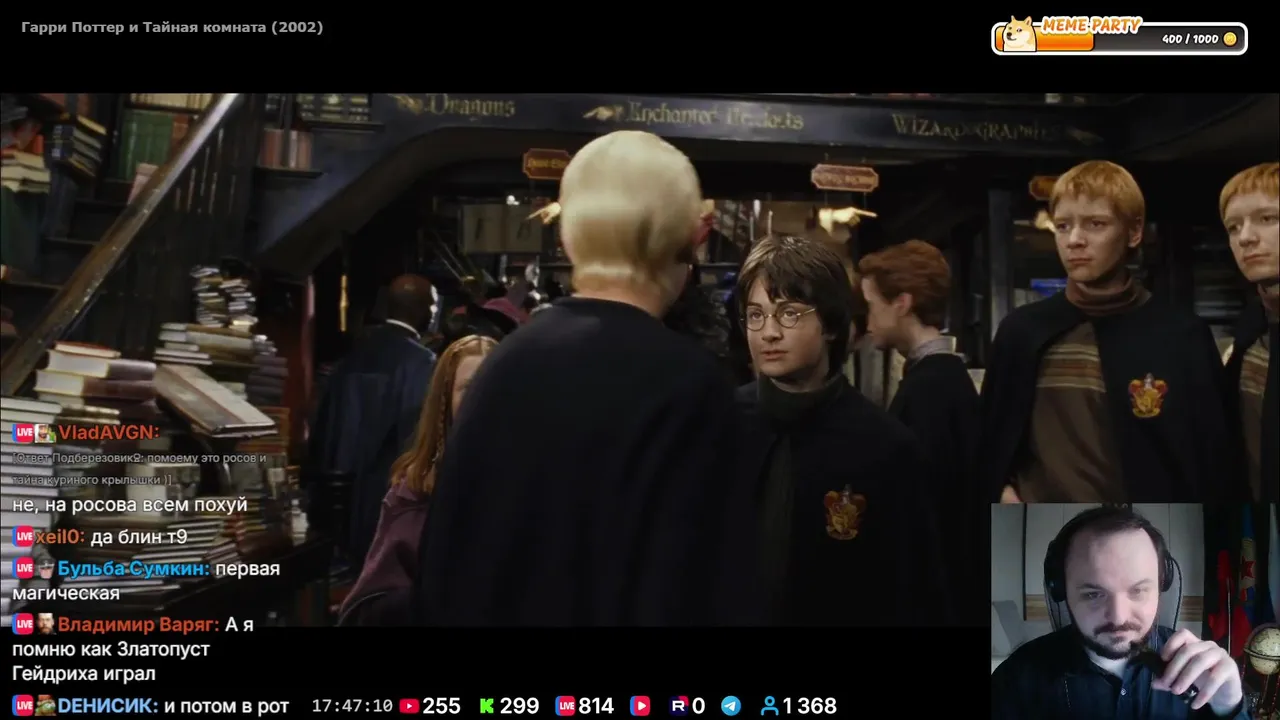The image size is (1280, 720).
Task: Click the username VladAVGN in chat
Action: [x=109, y=433]
